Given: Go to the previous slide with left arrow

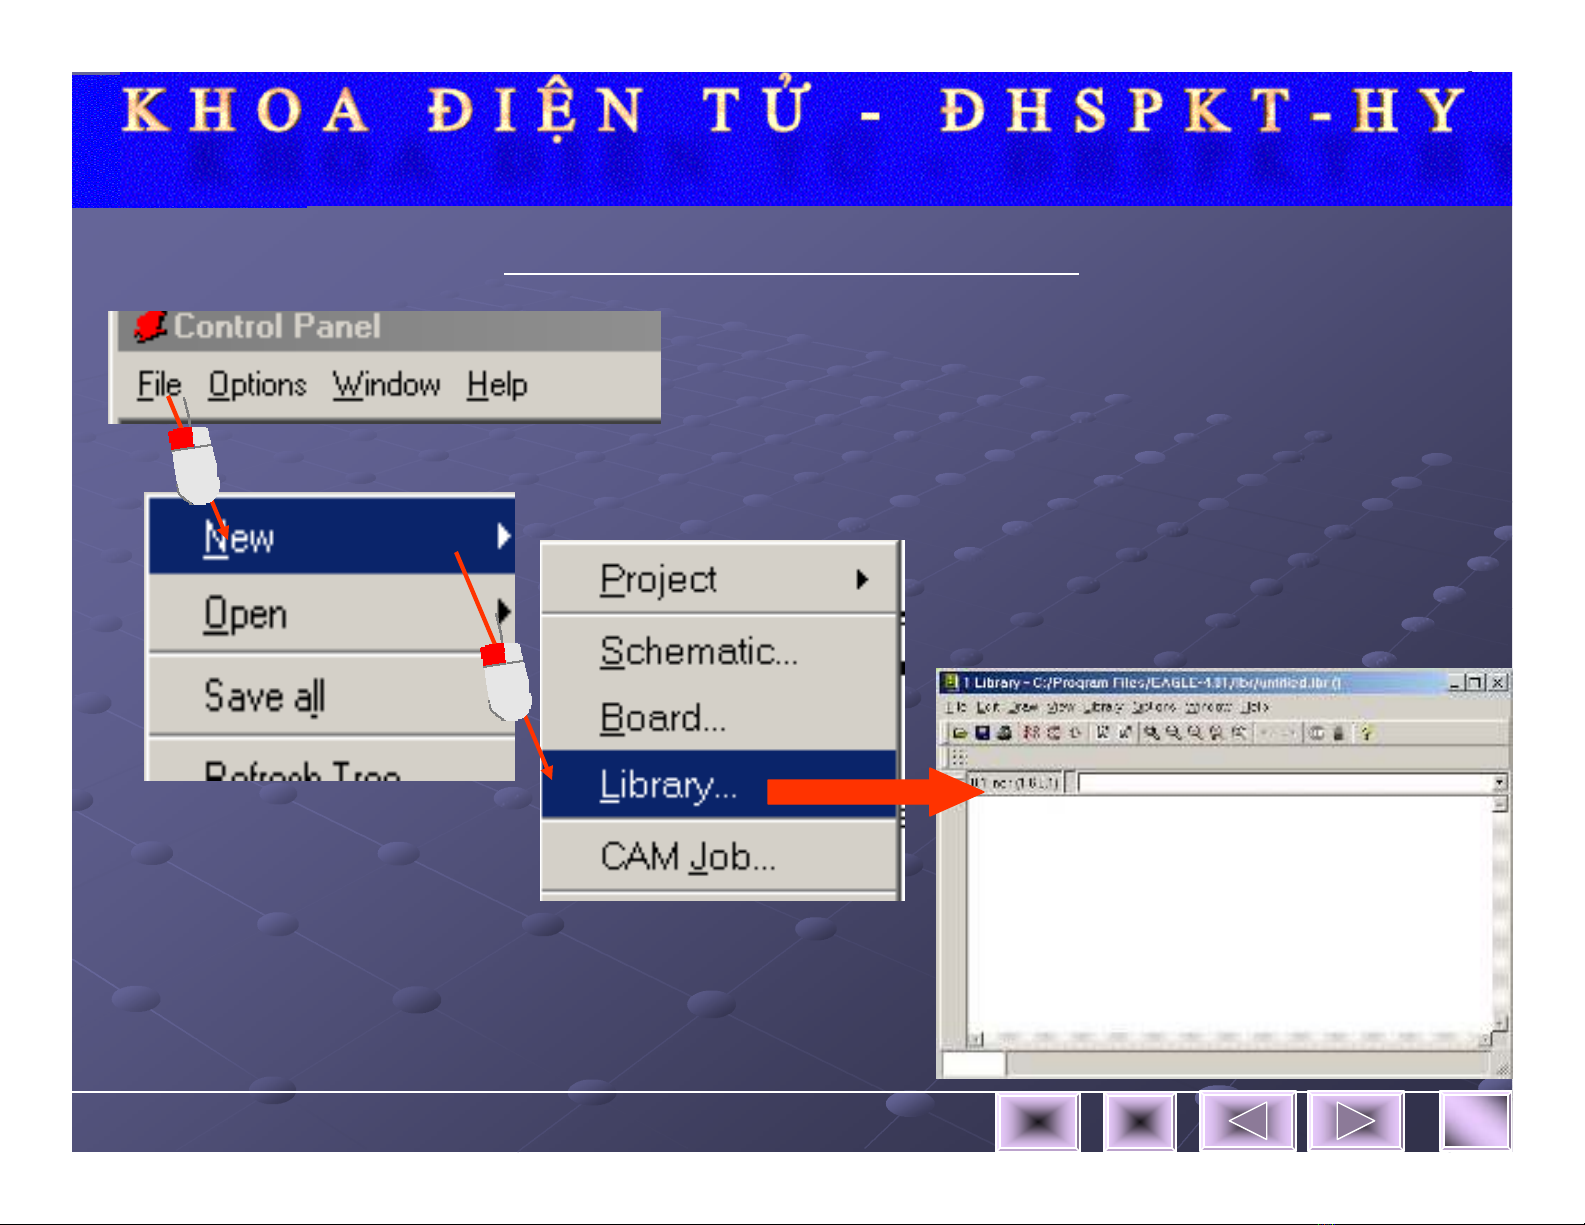Looking at the screenshot, I should 1247,1120.
